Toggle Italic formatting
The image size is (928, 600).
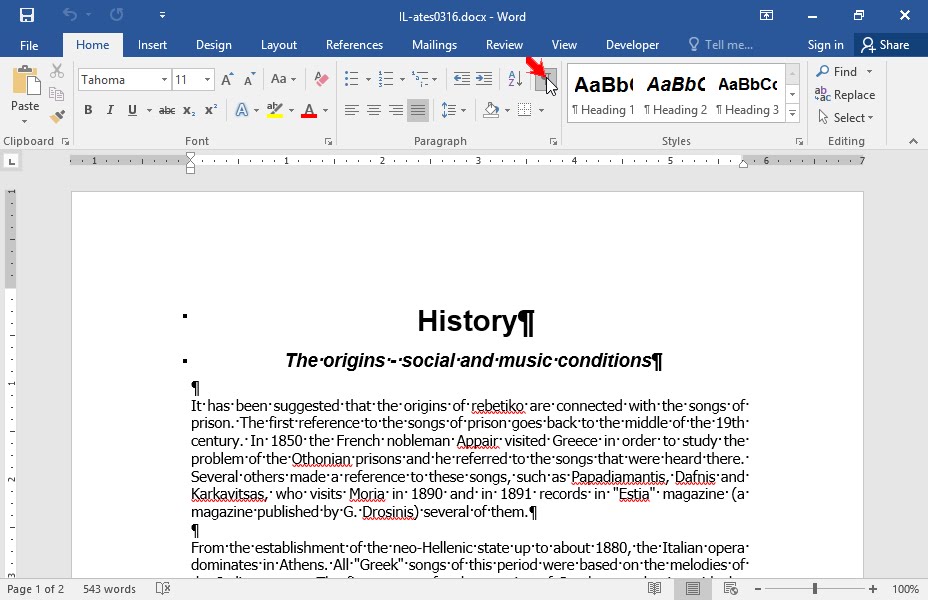click(x=110, y=110)
